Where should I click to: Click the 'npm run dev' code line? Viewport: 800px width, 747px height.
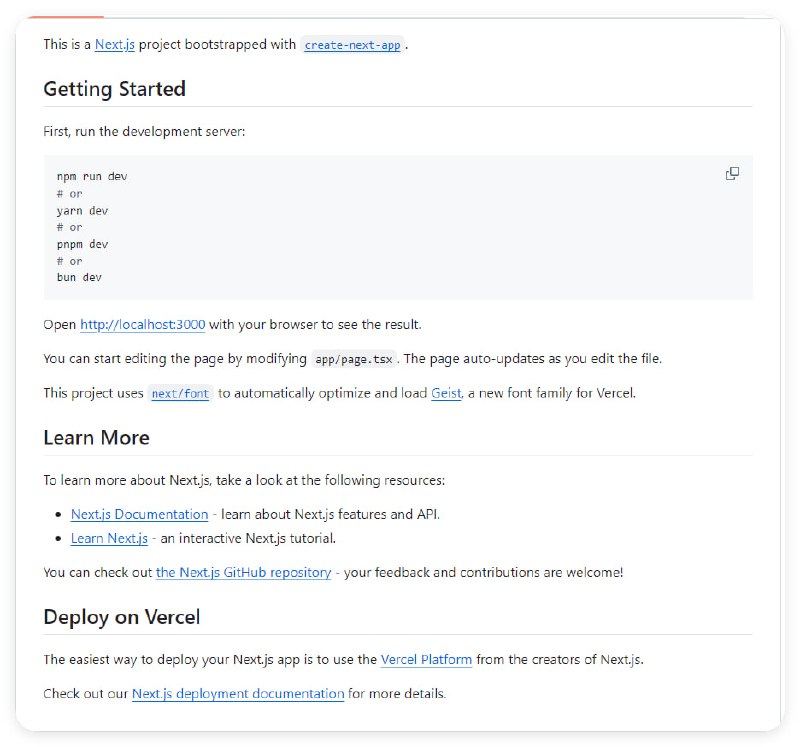coord(92,177)
